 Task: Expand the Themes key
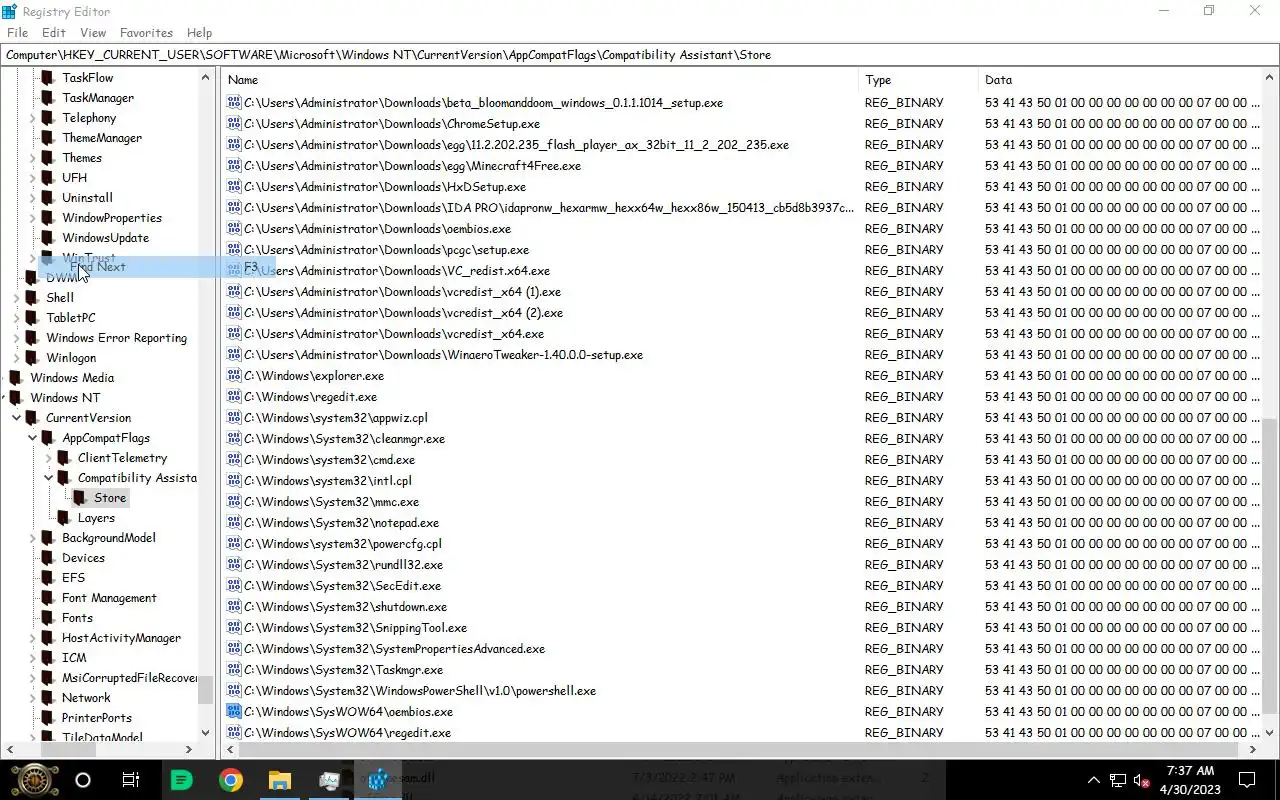[x=32, y=158]
